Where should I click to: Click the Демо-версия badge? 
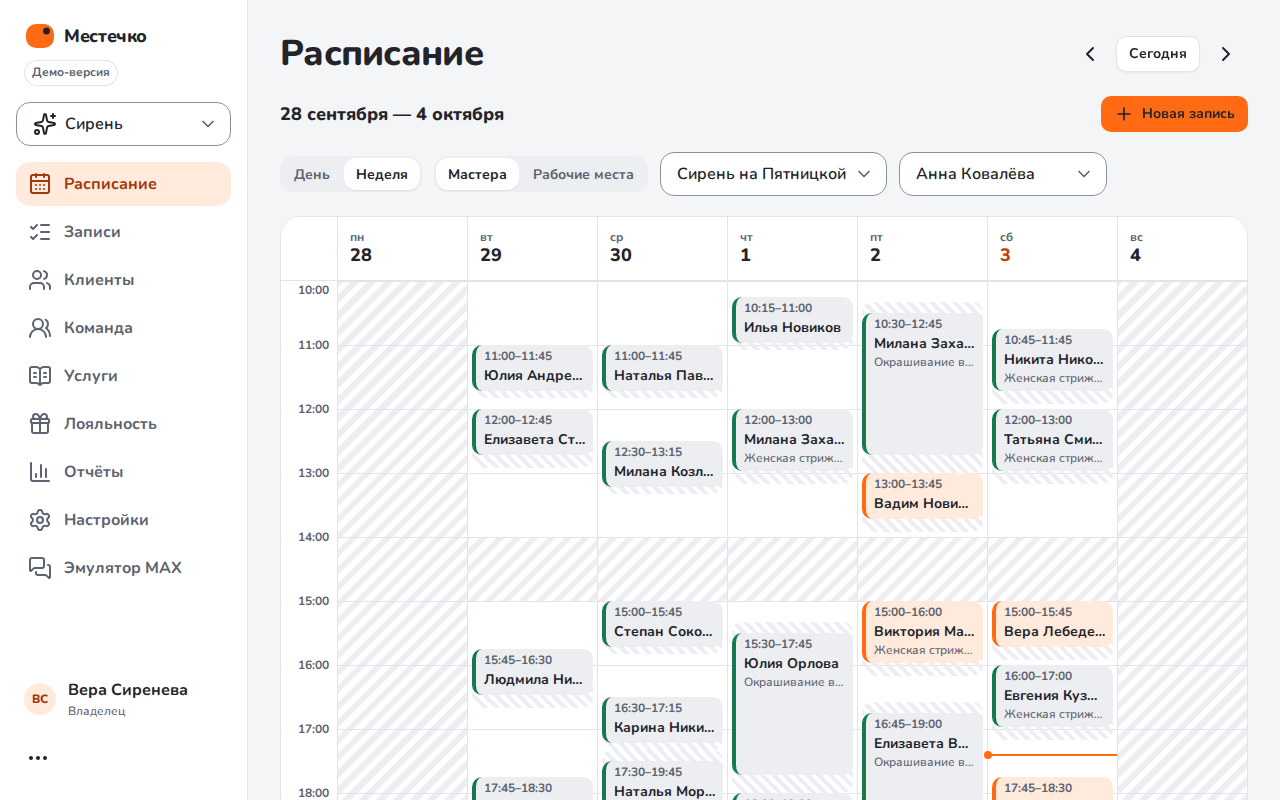(71, 73)
